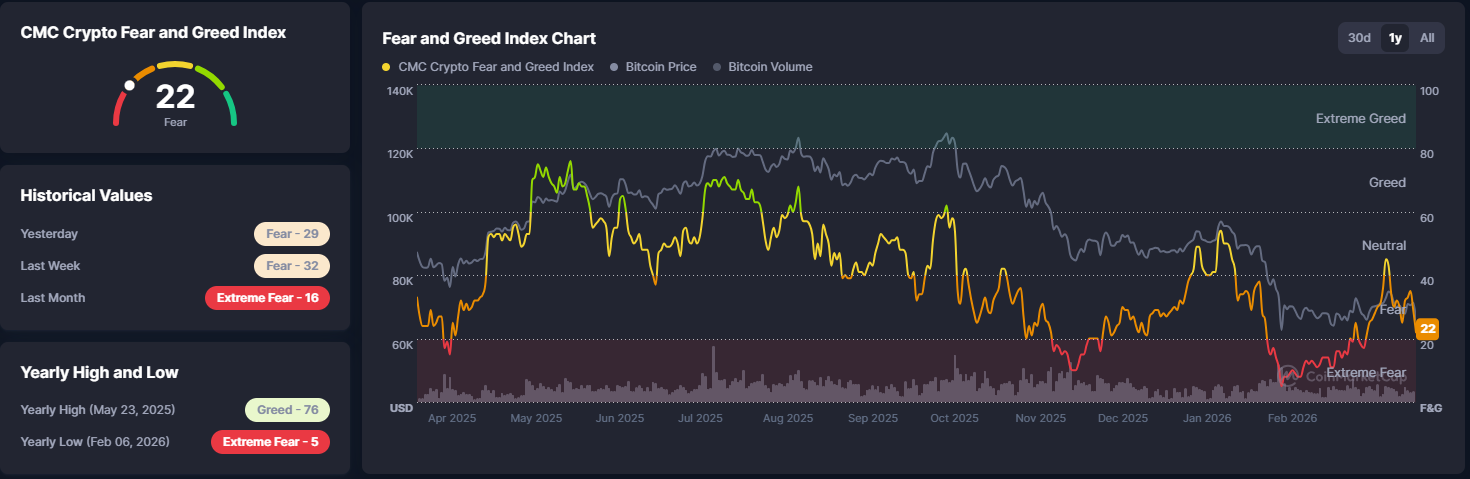Image resolution: width=1470 pixels, height=479 pixels.
Task: Click the Extreme Fear zone label on chart
Action: click(1366, 373)
